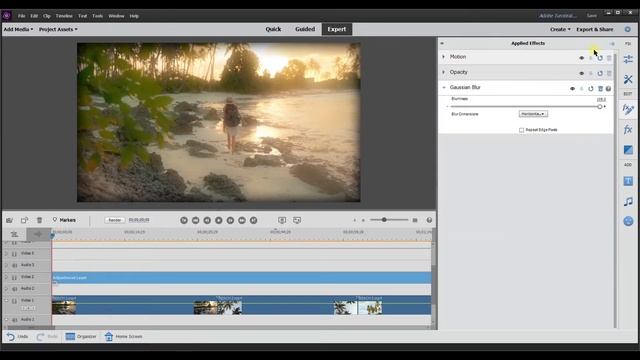Open the Create dropdown

[560, 29]
